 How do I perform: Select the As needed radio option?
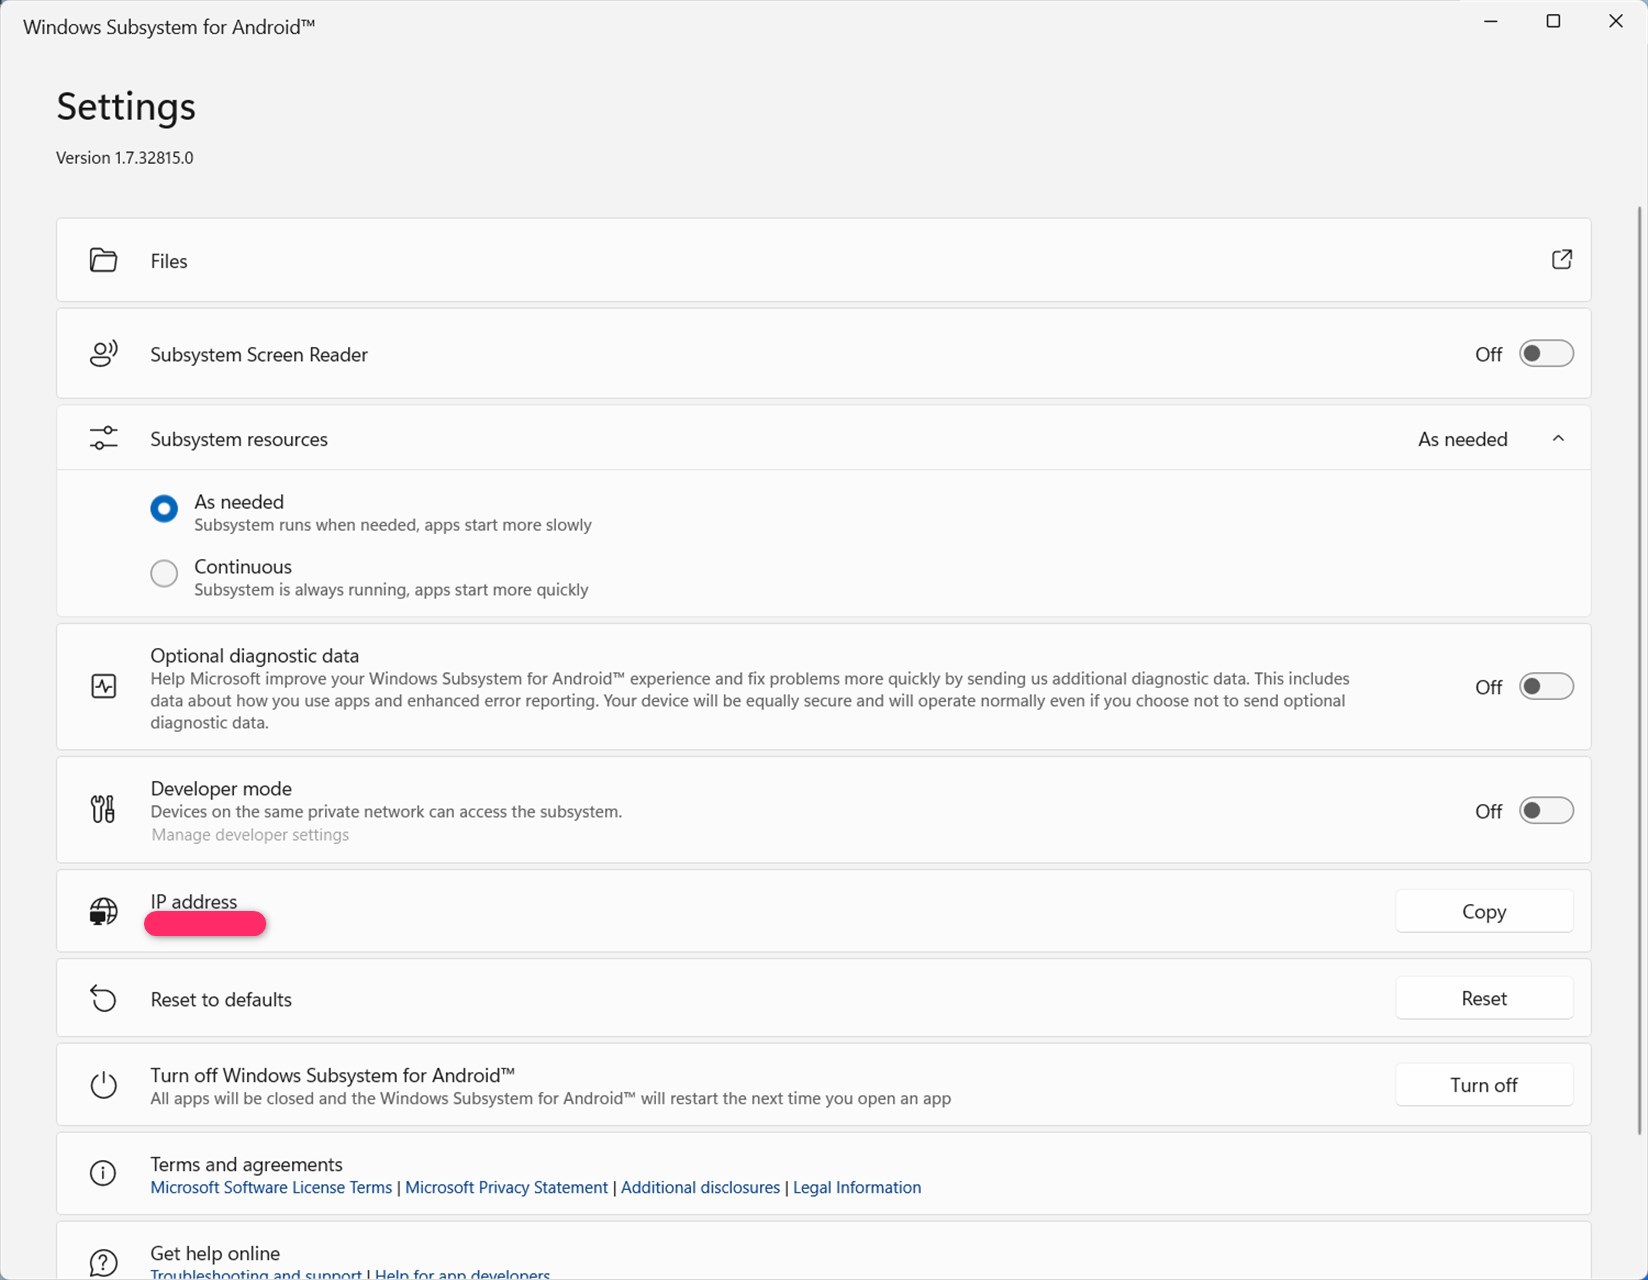164,509
